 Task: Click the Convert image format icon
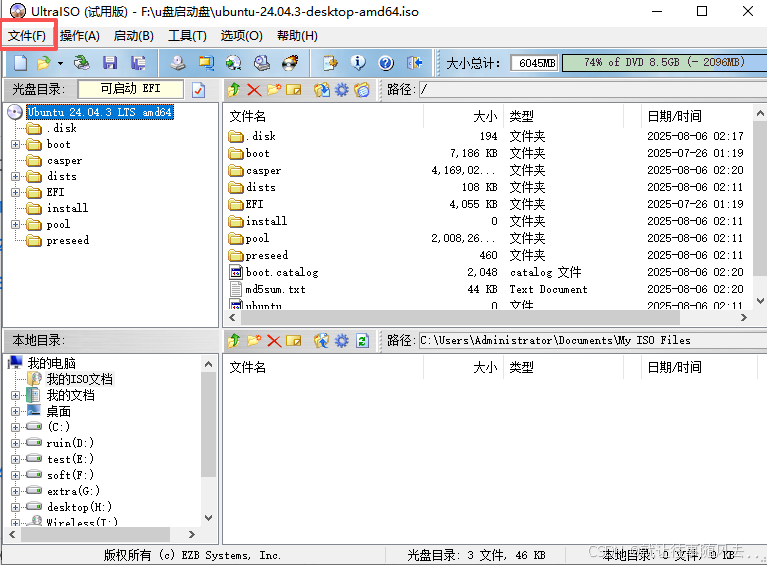(x=206, y=63)
